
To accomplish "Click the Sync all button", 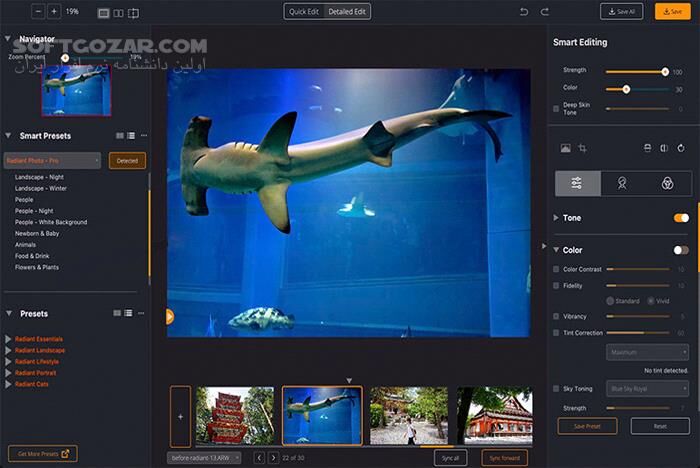I will pos(450,458).
